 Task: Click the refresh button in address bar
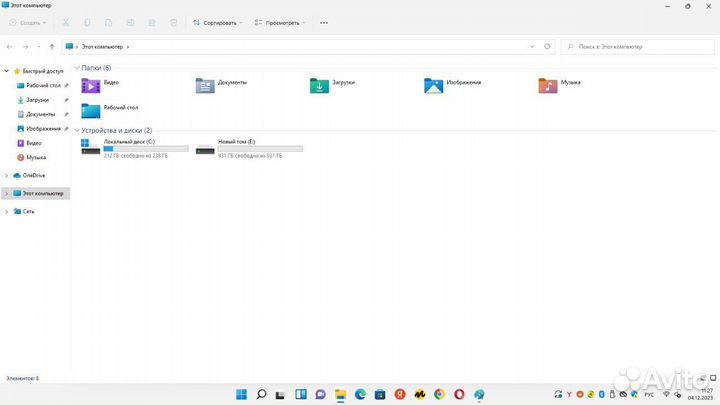pyautogui.click(x=547, y=46)
